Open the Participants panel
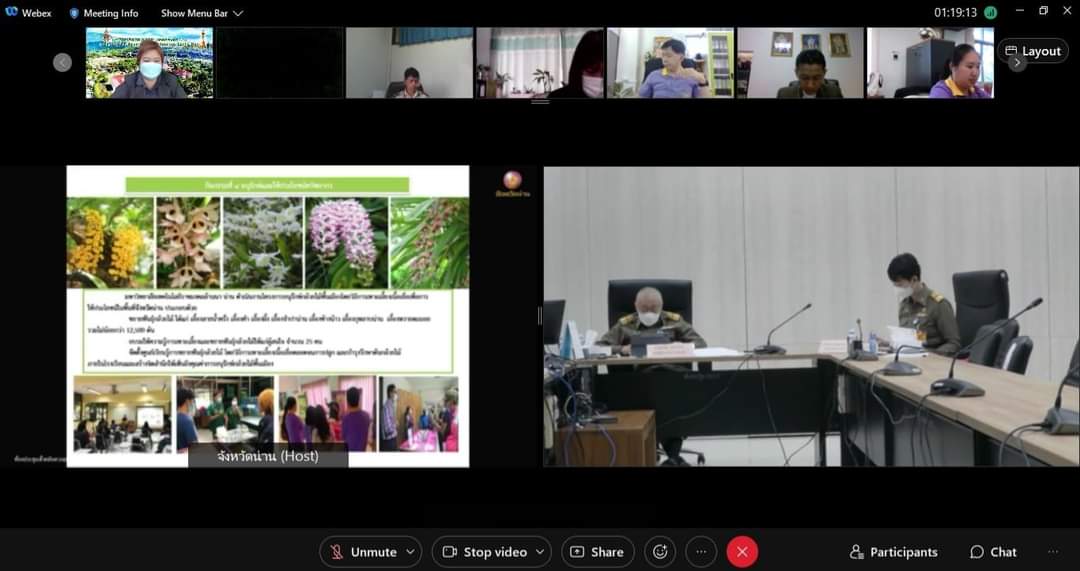Viewport: 1080px width, 571px height. pos(893,552)
